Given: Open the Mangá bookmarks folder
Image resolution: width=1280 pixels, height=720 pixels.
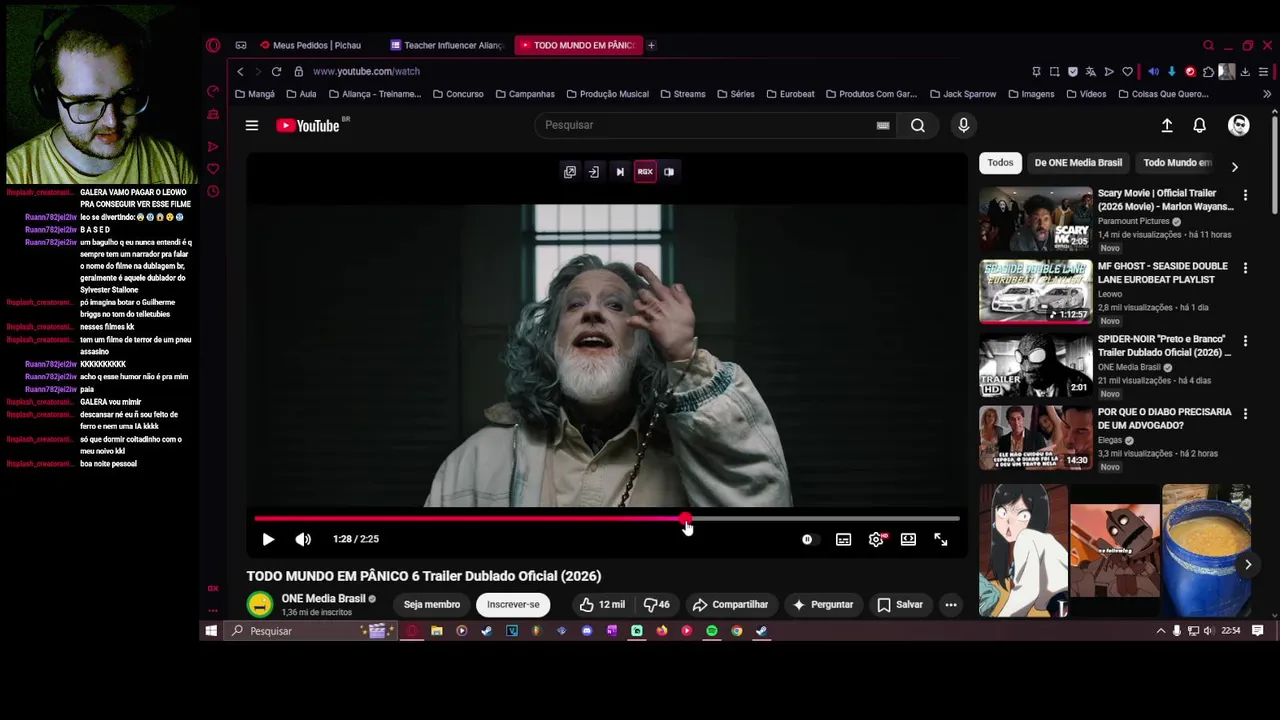Looking at the screenshot, I should click(255, 94).
